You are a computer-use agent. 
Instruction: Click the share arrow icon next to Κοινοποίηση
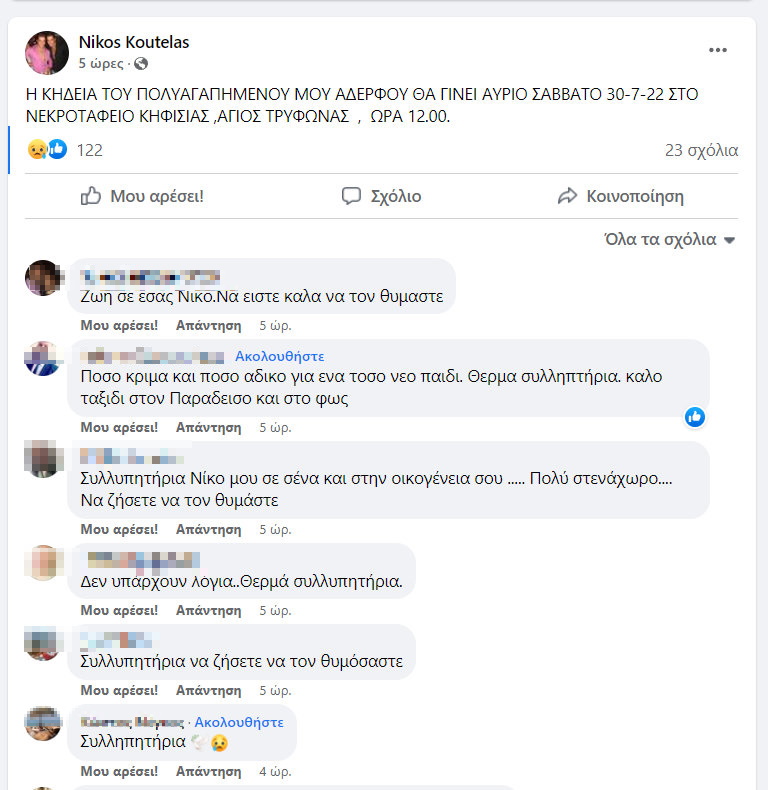(567, 196)
